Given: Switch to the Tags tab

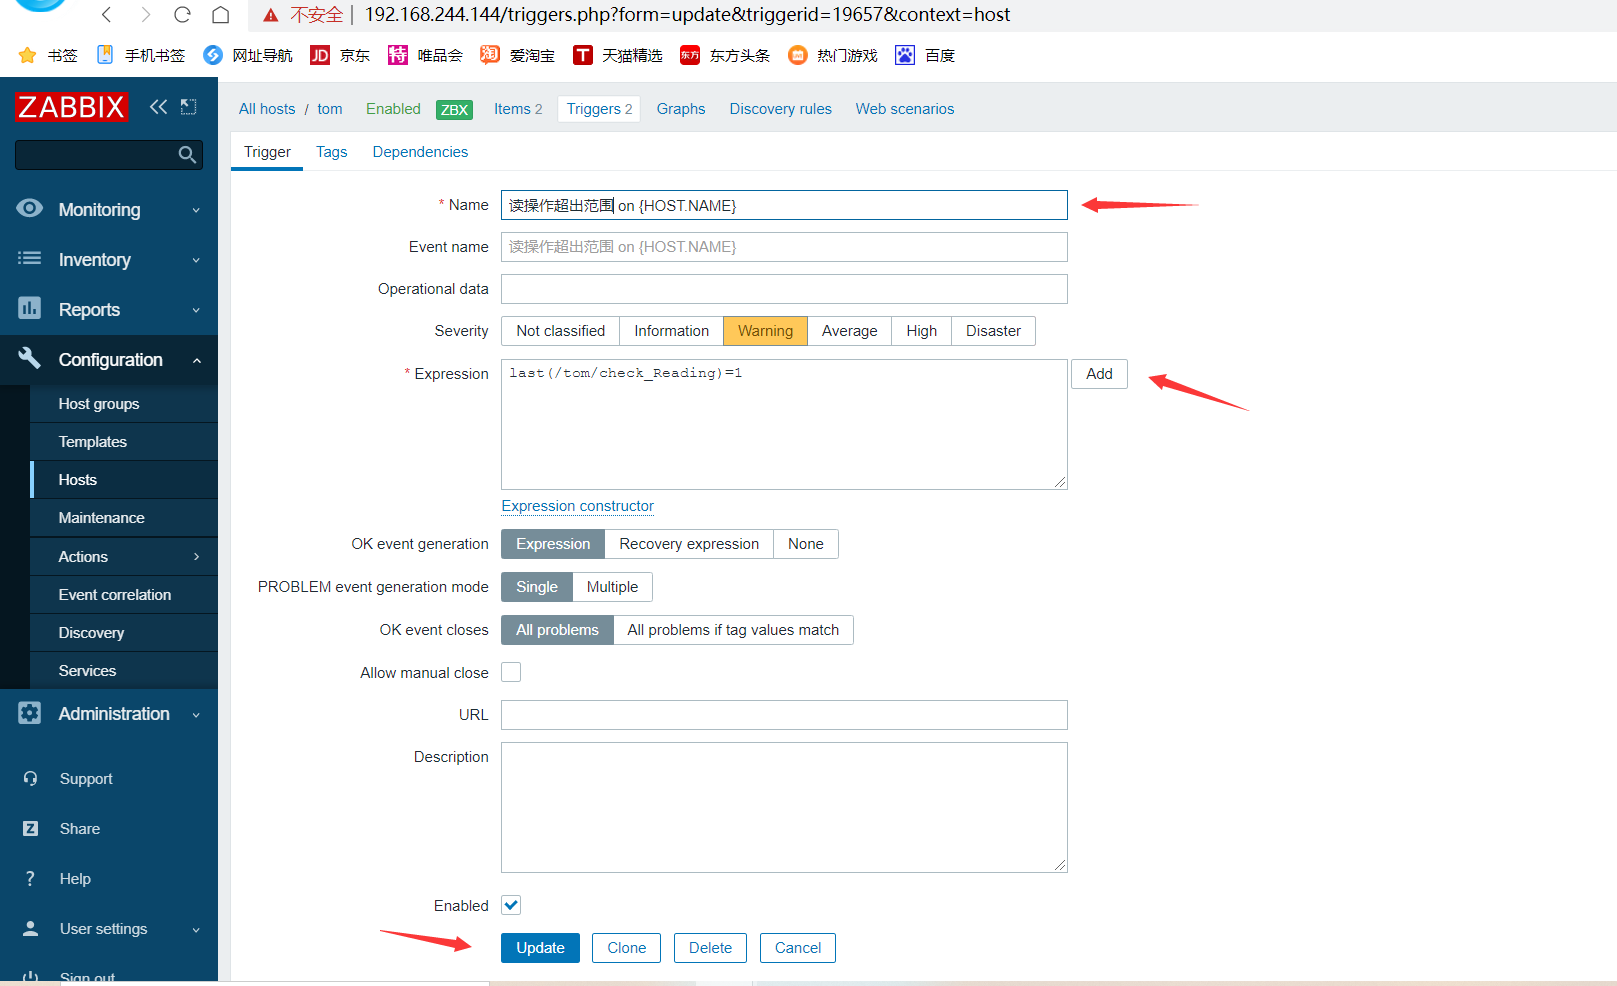Looking at the screenshot, I should coord(332,152).
